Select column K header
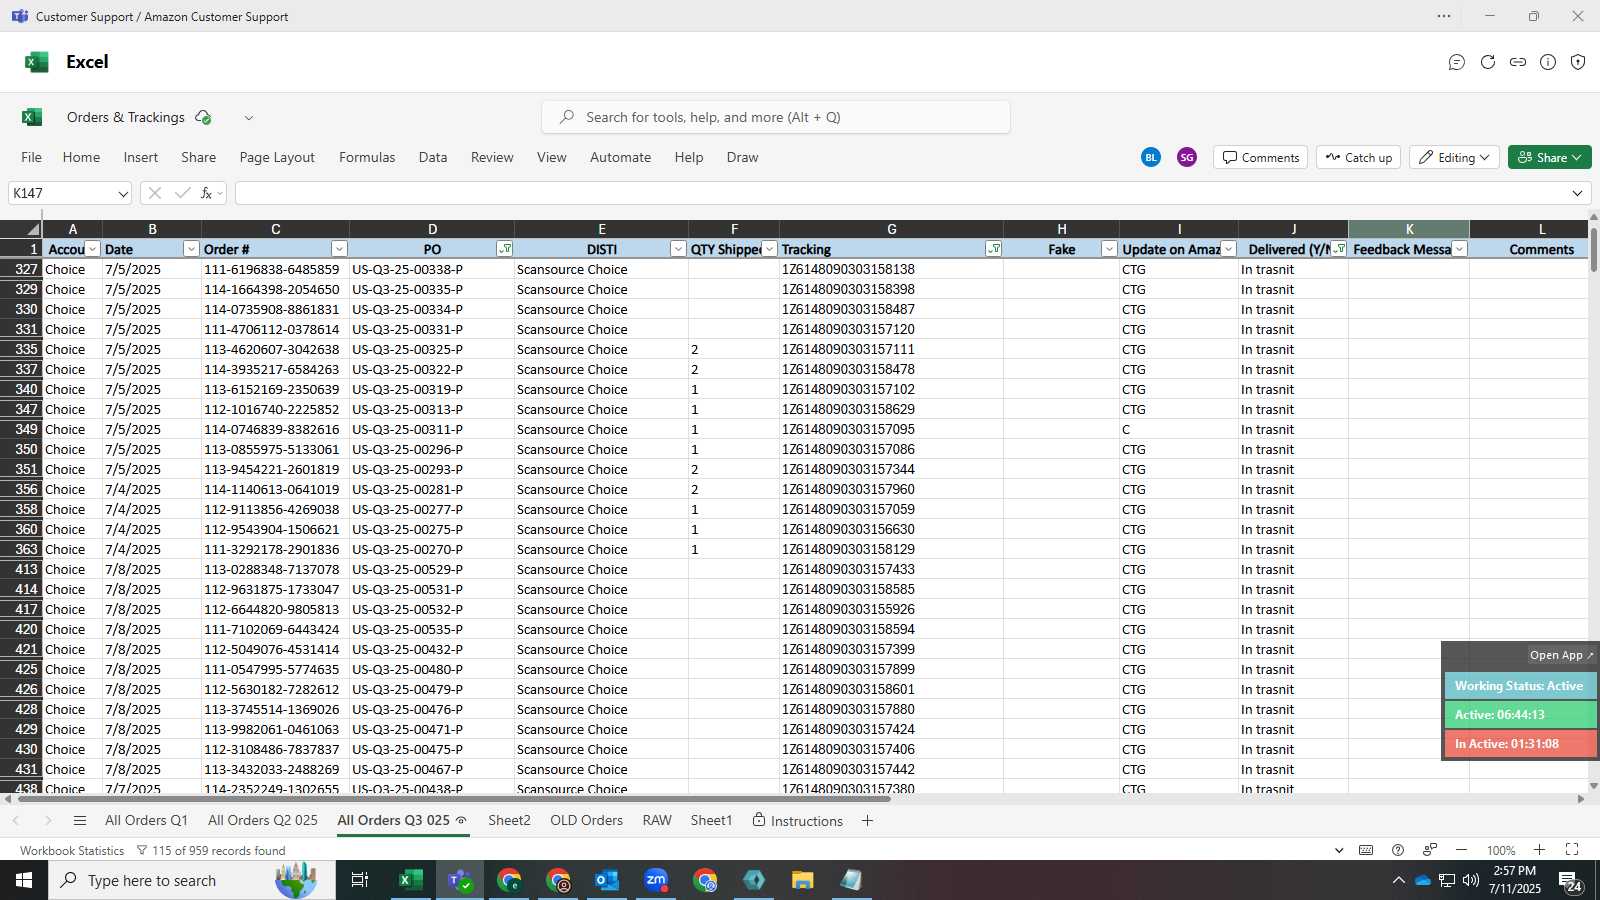1600x900 pixels. [x=1409, y=229]
